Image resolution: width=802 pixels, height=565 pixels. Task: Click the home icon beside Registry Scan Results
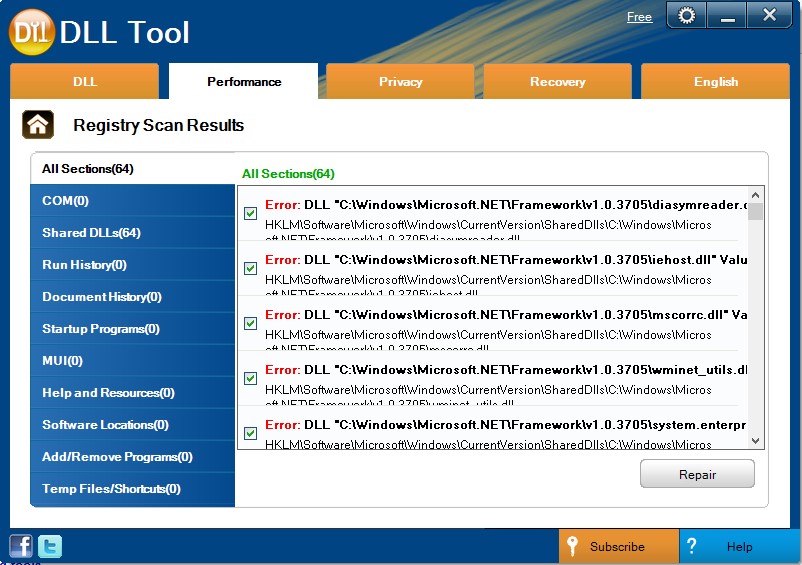pos(38,124)
